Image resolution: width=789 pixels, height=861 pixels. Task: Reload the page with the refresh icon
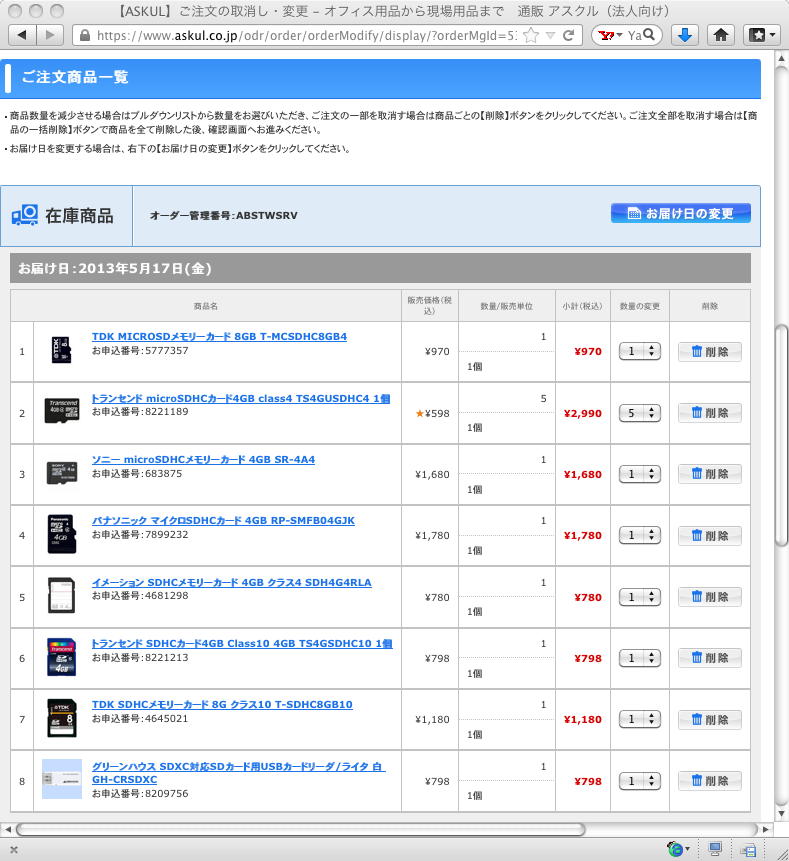[569, 36]
